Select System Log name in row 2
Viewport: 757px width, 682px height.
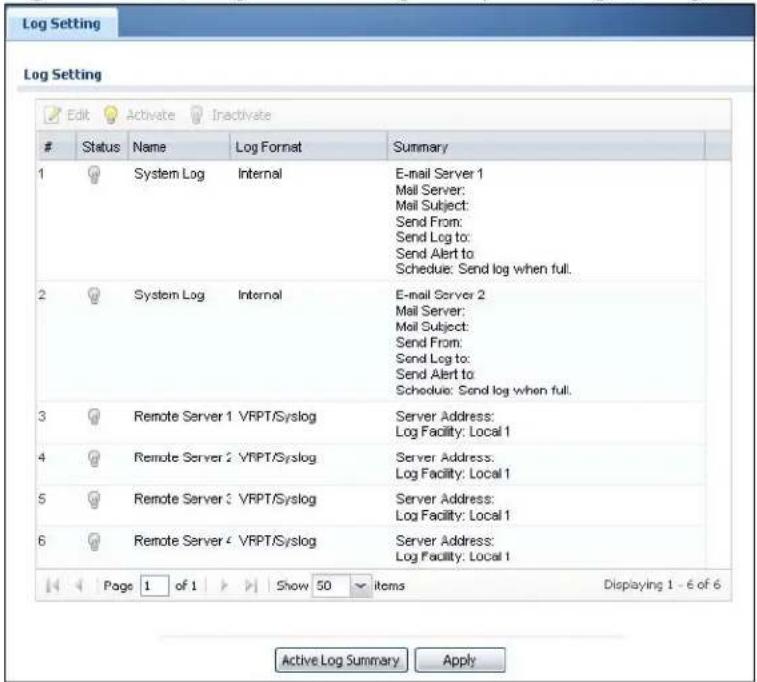[x=169, y=295]
